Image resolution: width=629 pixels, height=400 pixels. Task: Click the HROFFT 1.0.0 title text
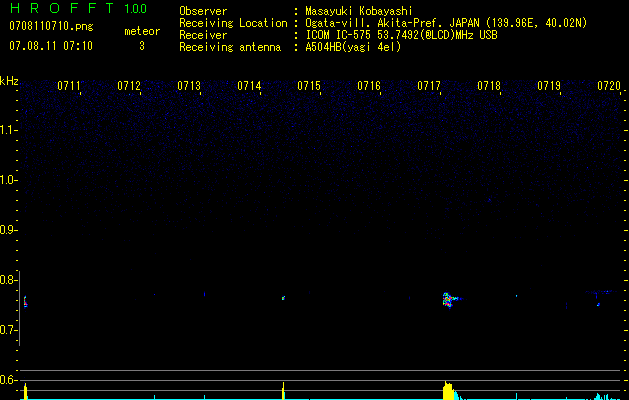click(x=78, y=8)
